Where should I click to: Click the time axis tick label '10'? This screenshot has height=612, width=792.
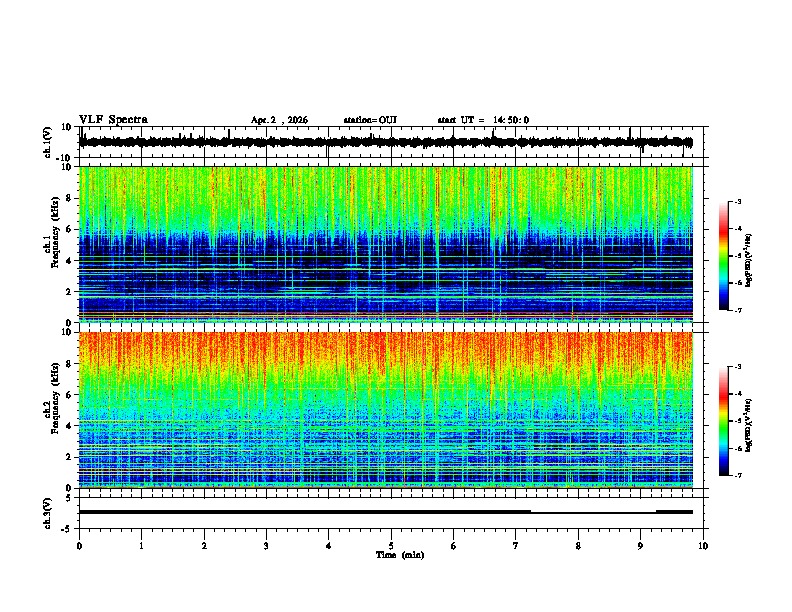coord(703,546)
